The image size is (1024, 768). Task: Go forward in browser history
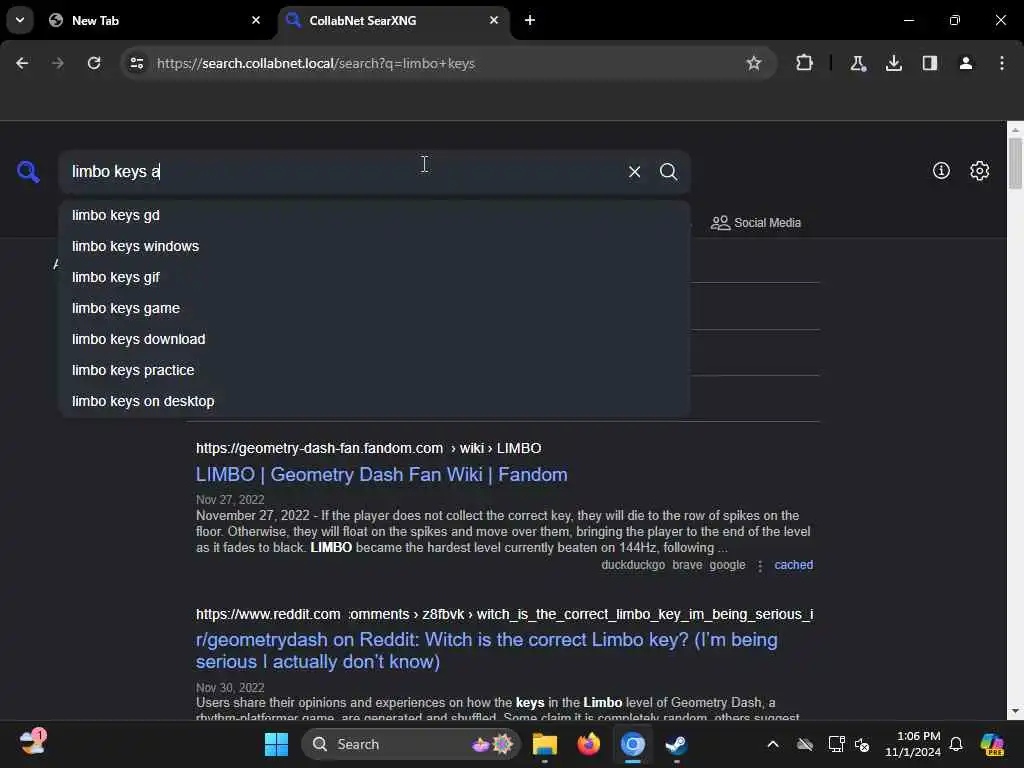57,63
